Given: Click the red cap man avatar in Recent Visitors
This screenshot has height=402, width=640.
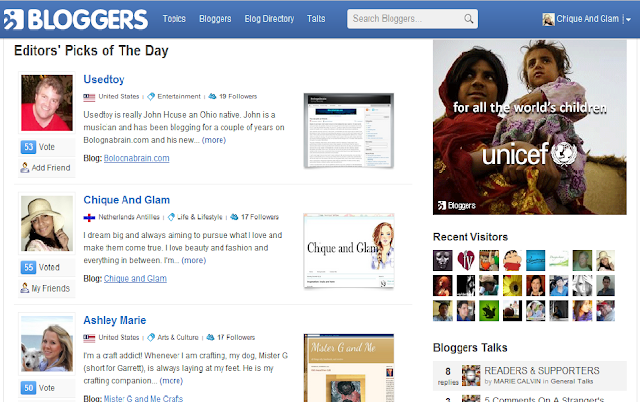Looking at the screenshot, I should (605, 311).
